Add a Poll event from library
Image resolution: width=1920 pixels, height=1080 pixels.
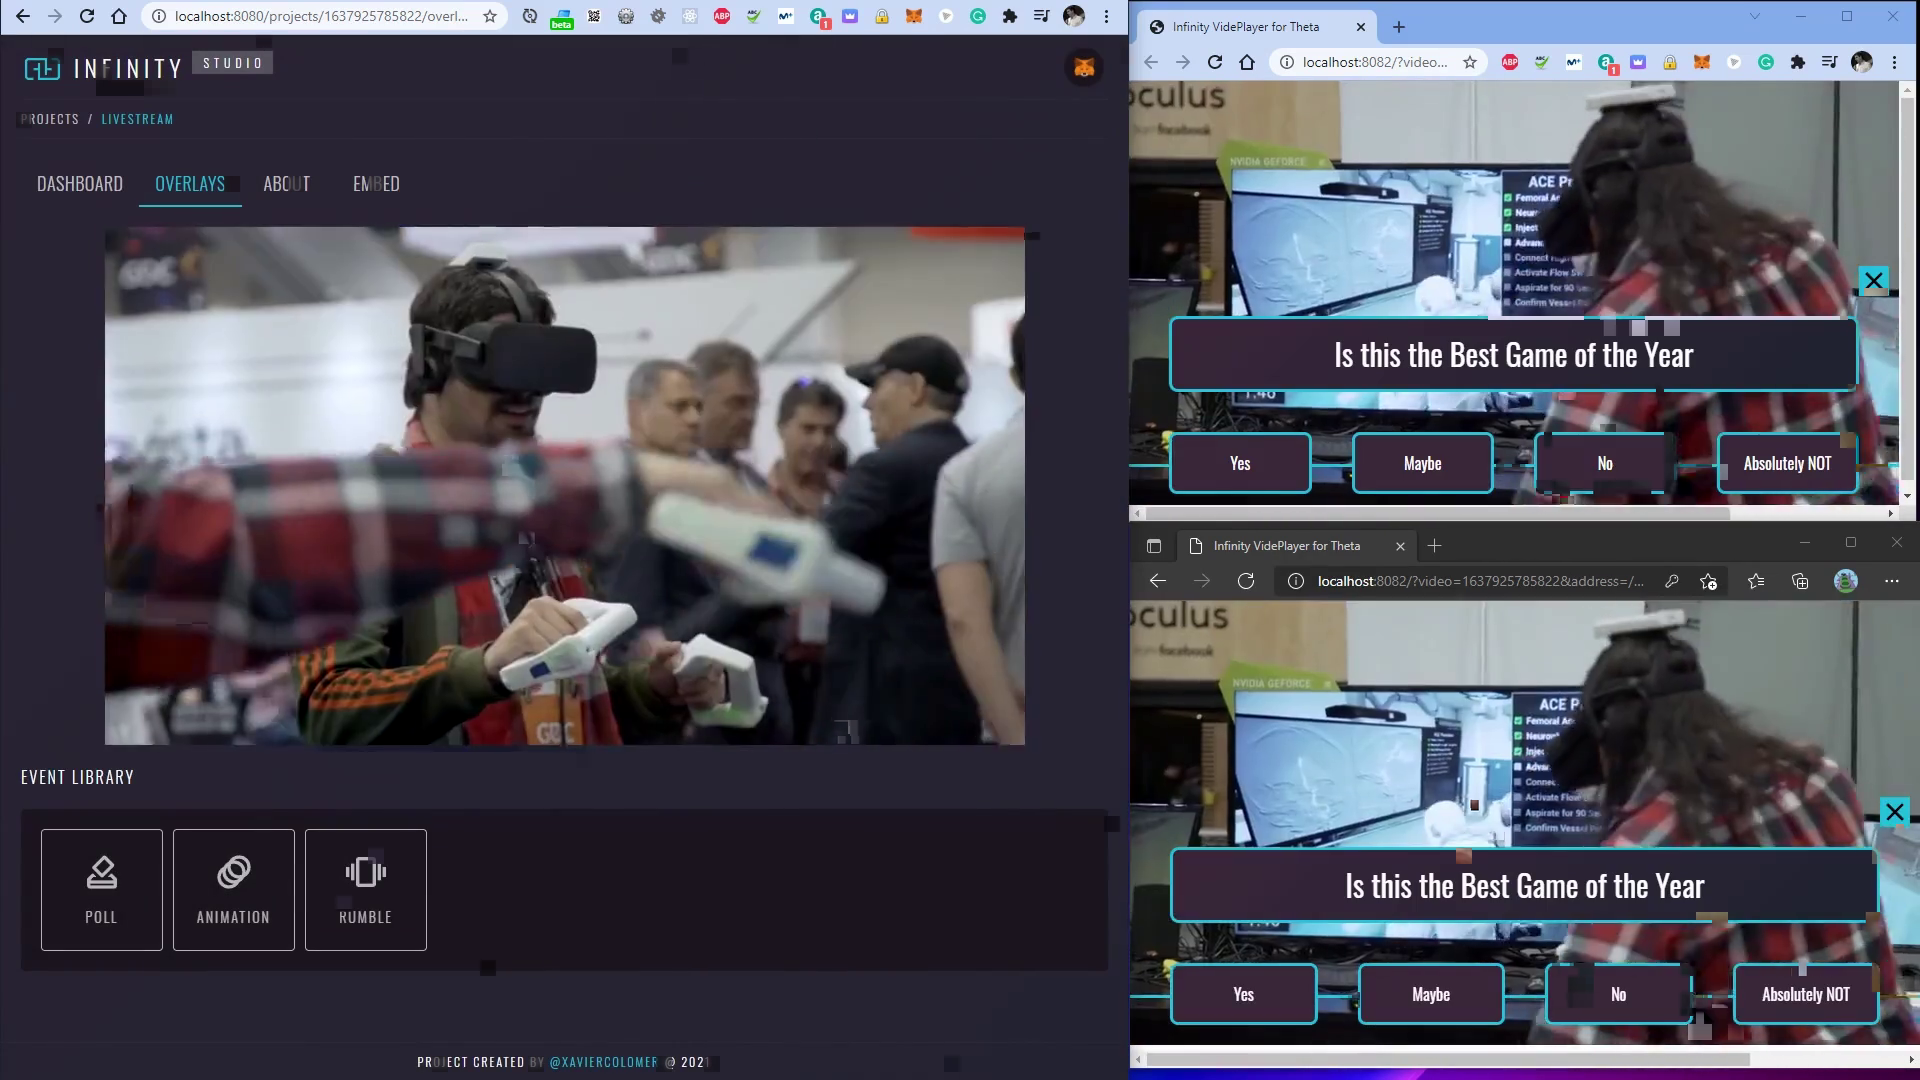pyautogui.click(x=101, y=889)
